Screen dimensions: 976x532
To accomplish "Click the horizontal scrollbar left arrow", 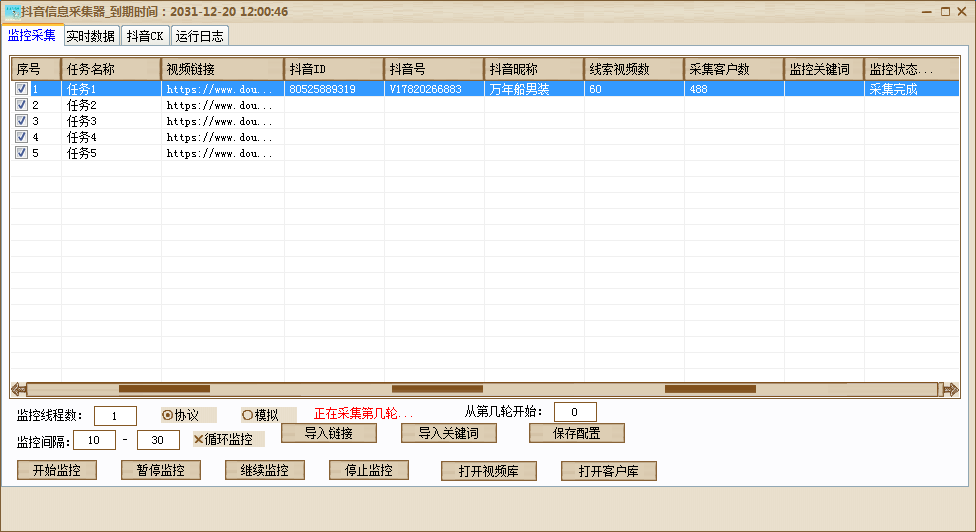I will tap(18, 389).
